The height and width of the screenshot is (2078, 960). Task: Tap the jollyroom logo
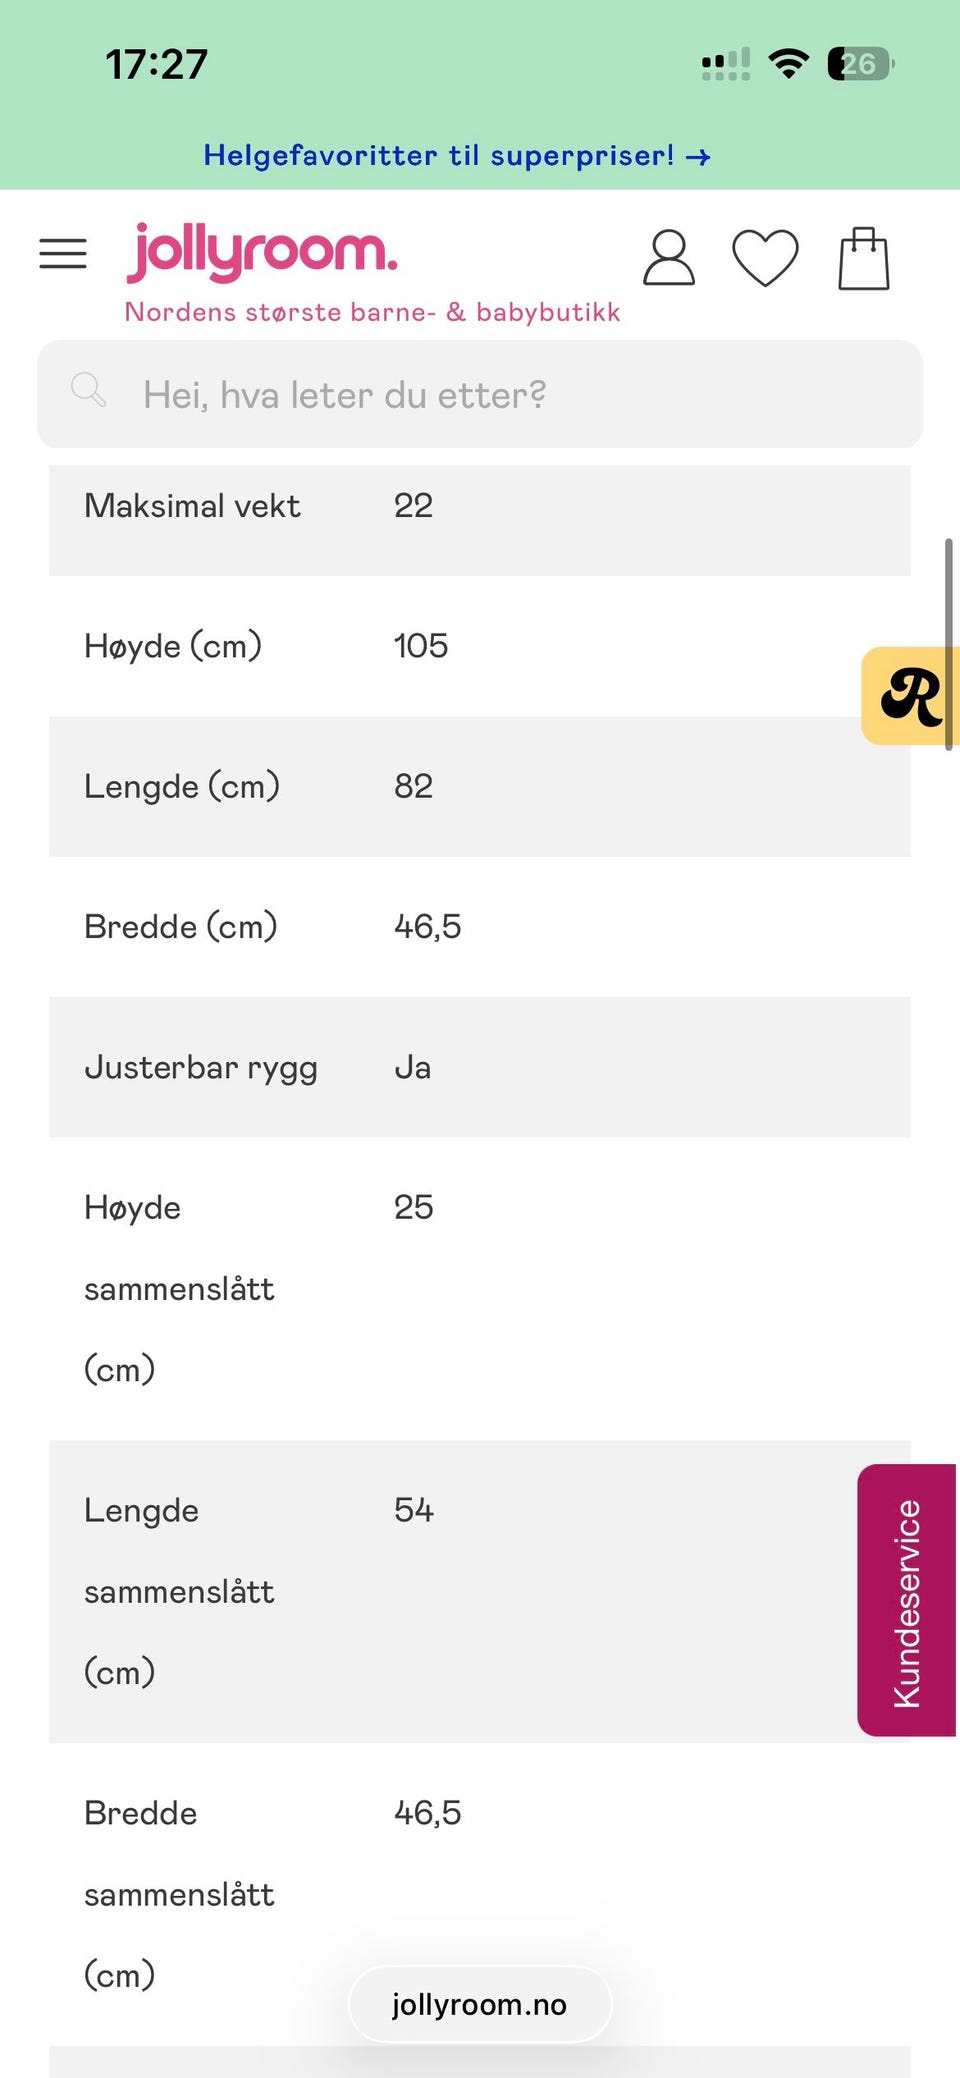coord(262,252)
